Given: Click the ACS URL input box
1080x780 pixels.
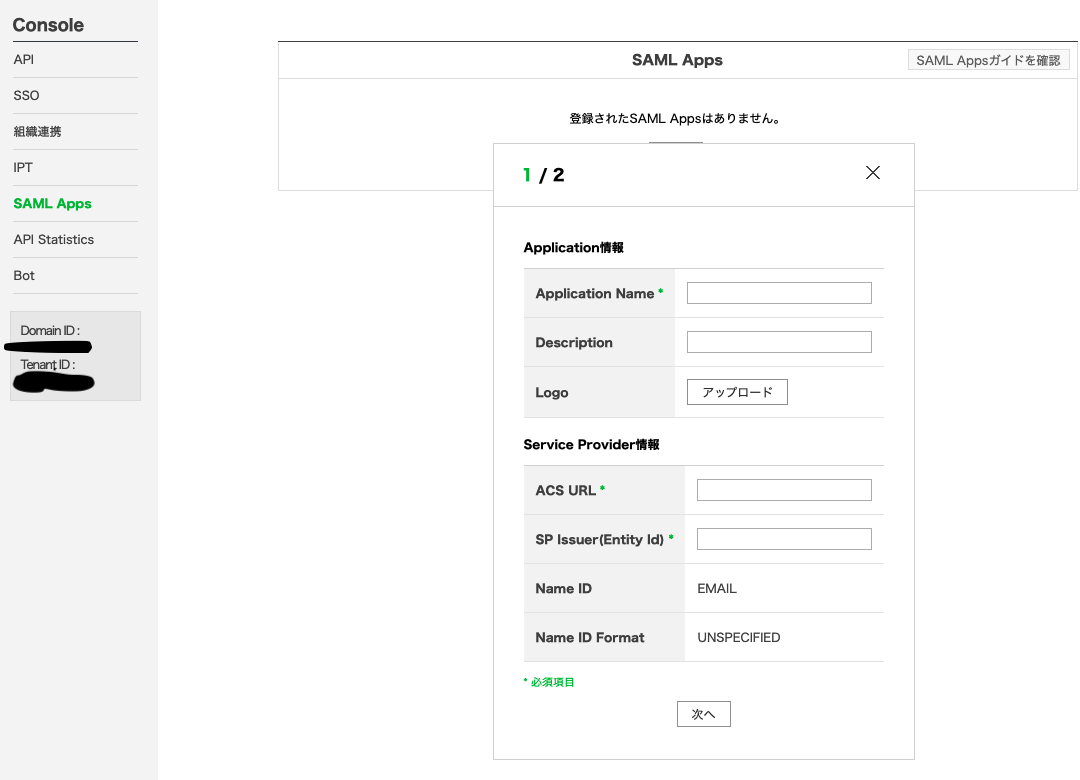Looking at the screenshot, I should coord(783,489).
